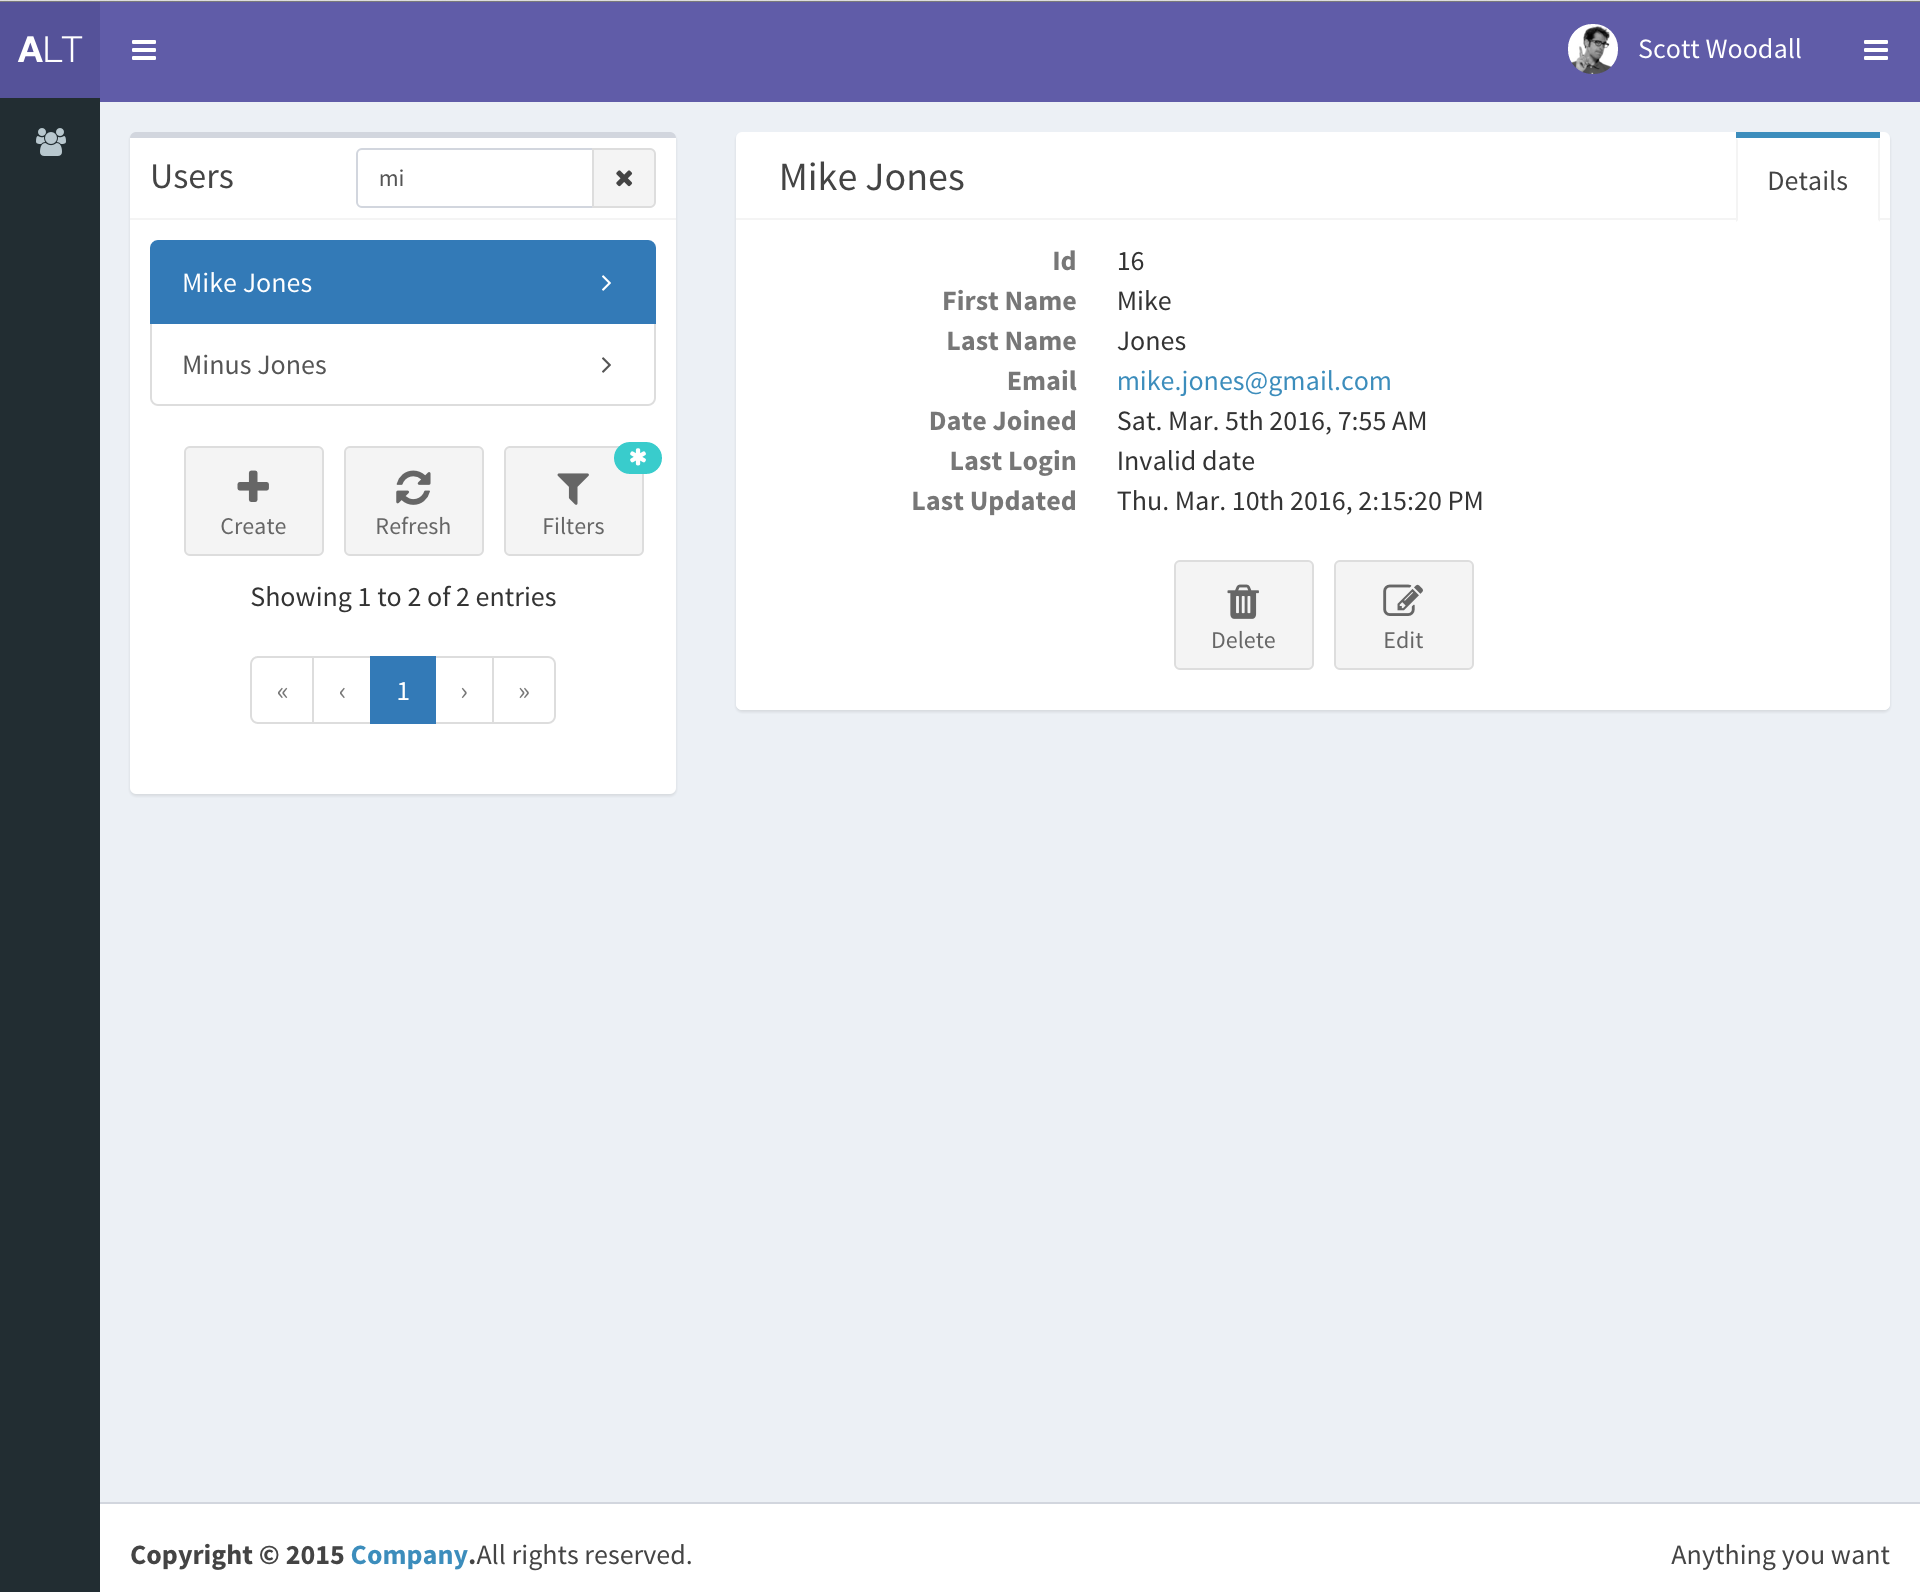Screen dimensions: 1920x1592
Task: Edit Mike Jones with pencil button
Action: 1403,615
